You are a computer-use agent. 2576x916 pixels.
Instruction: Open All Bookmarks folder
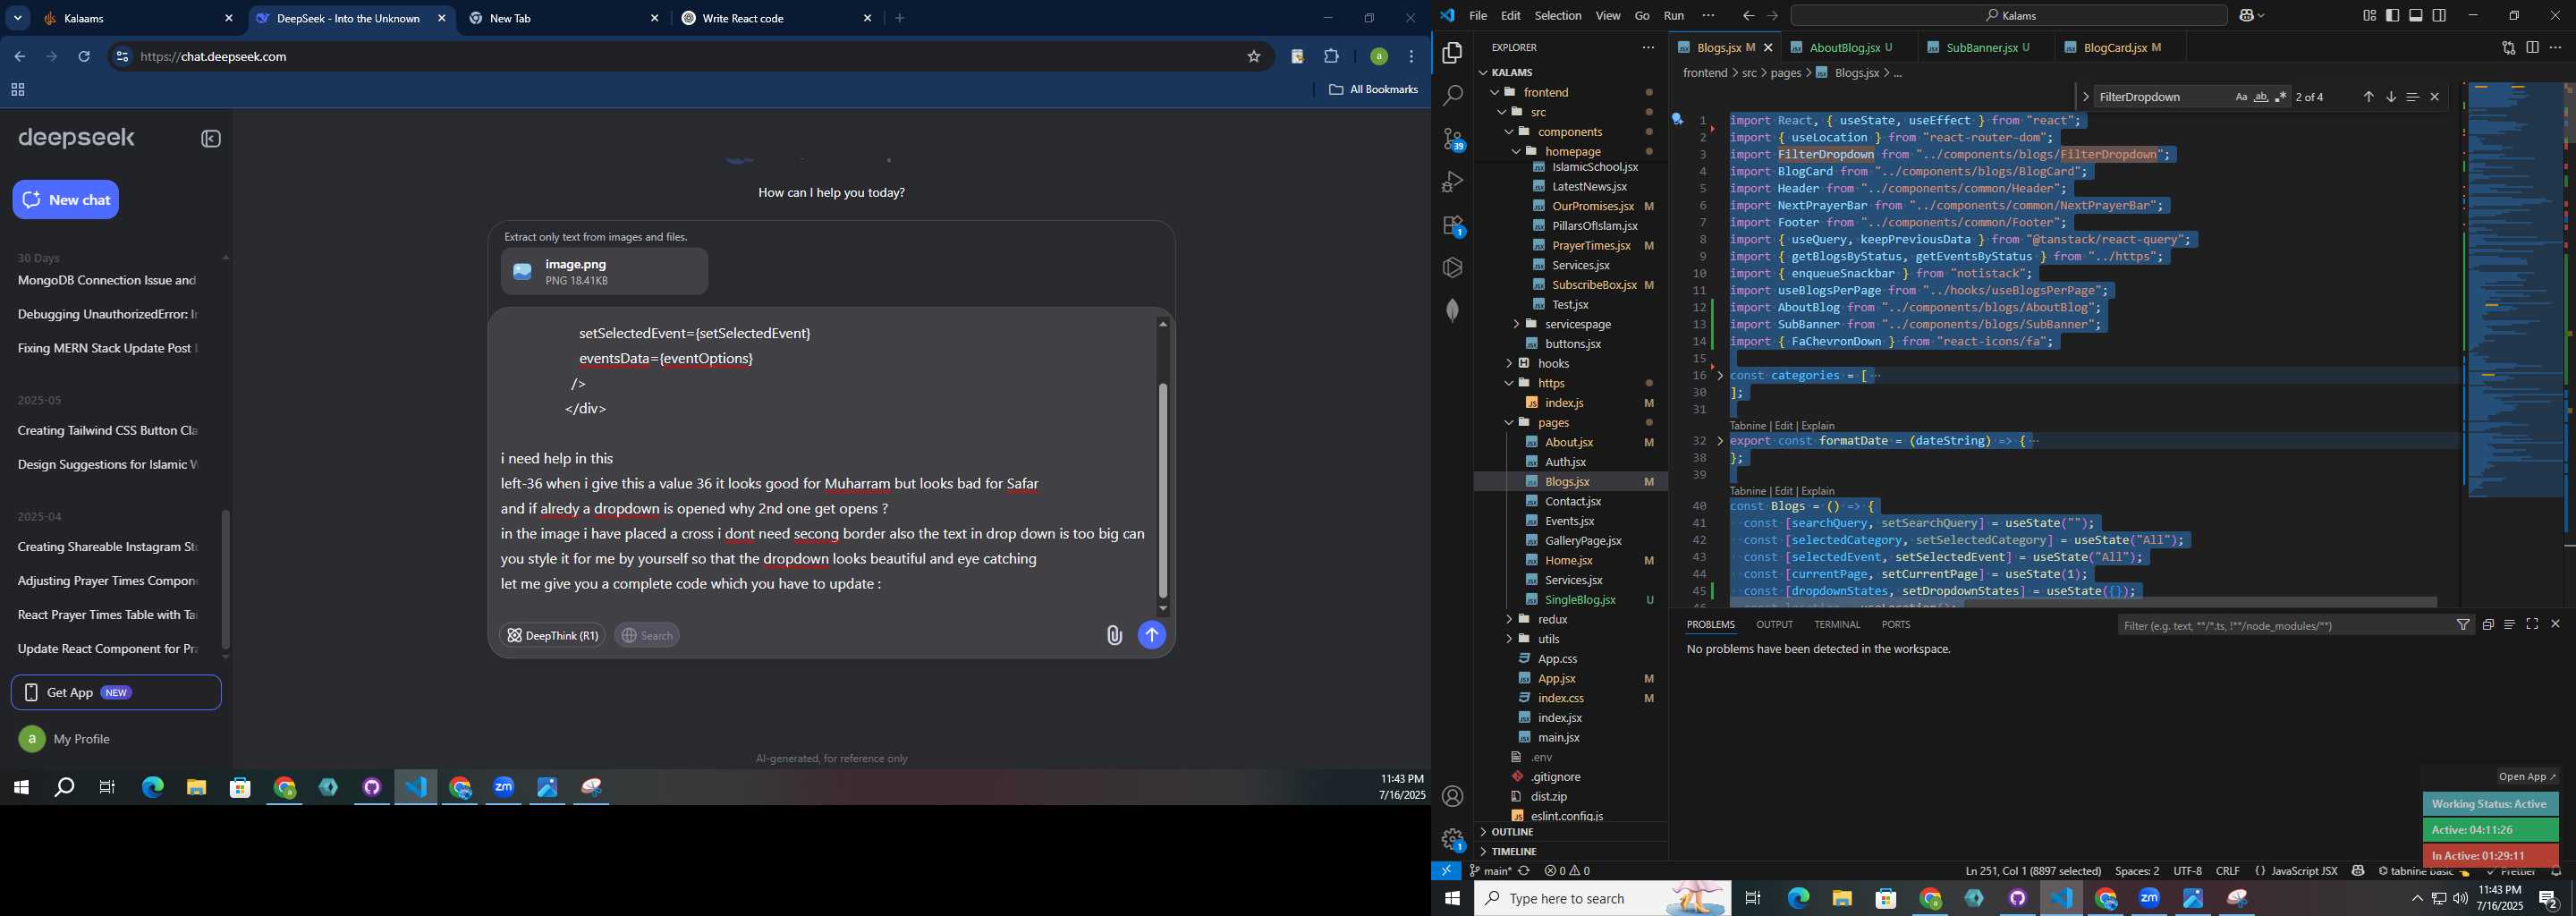tap(1373, 90)
